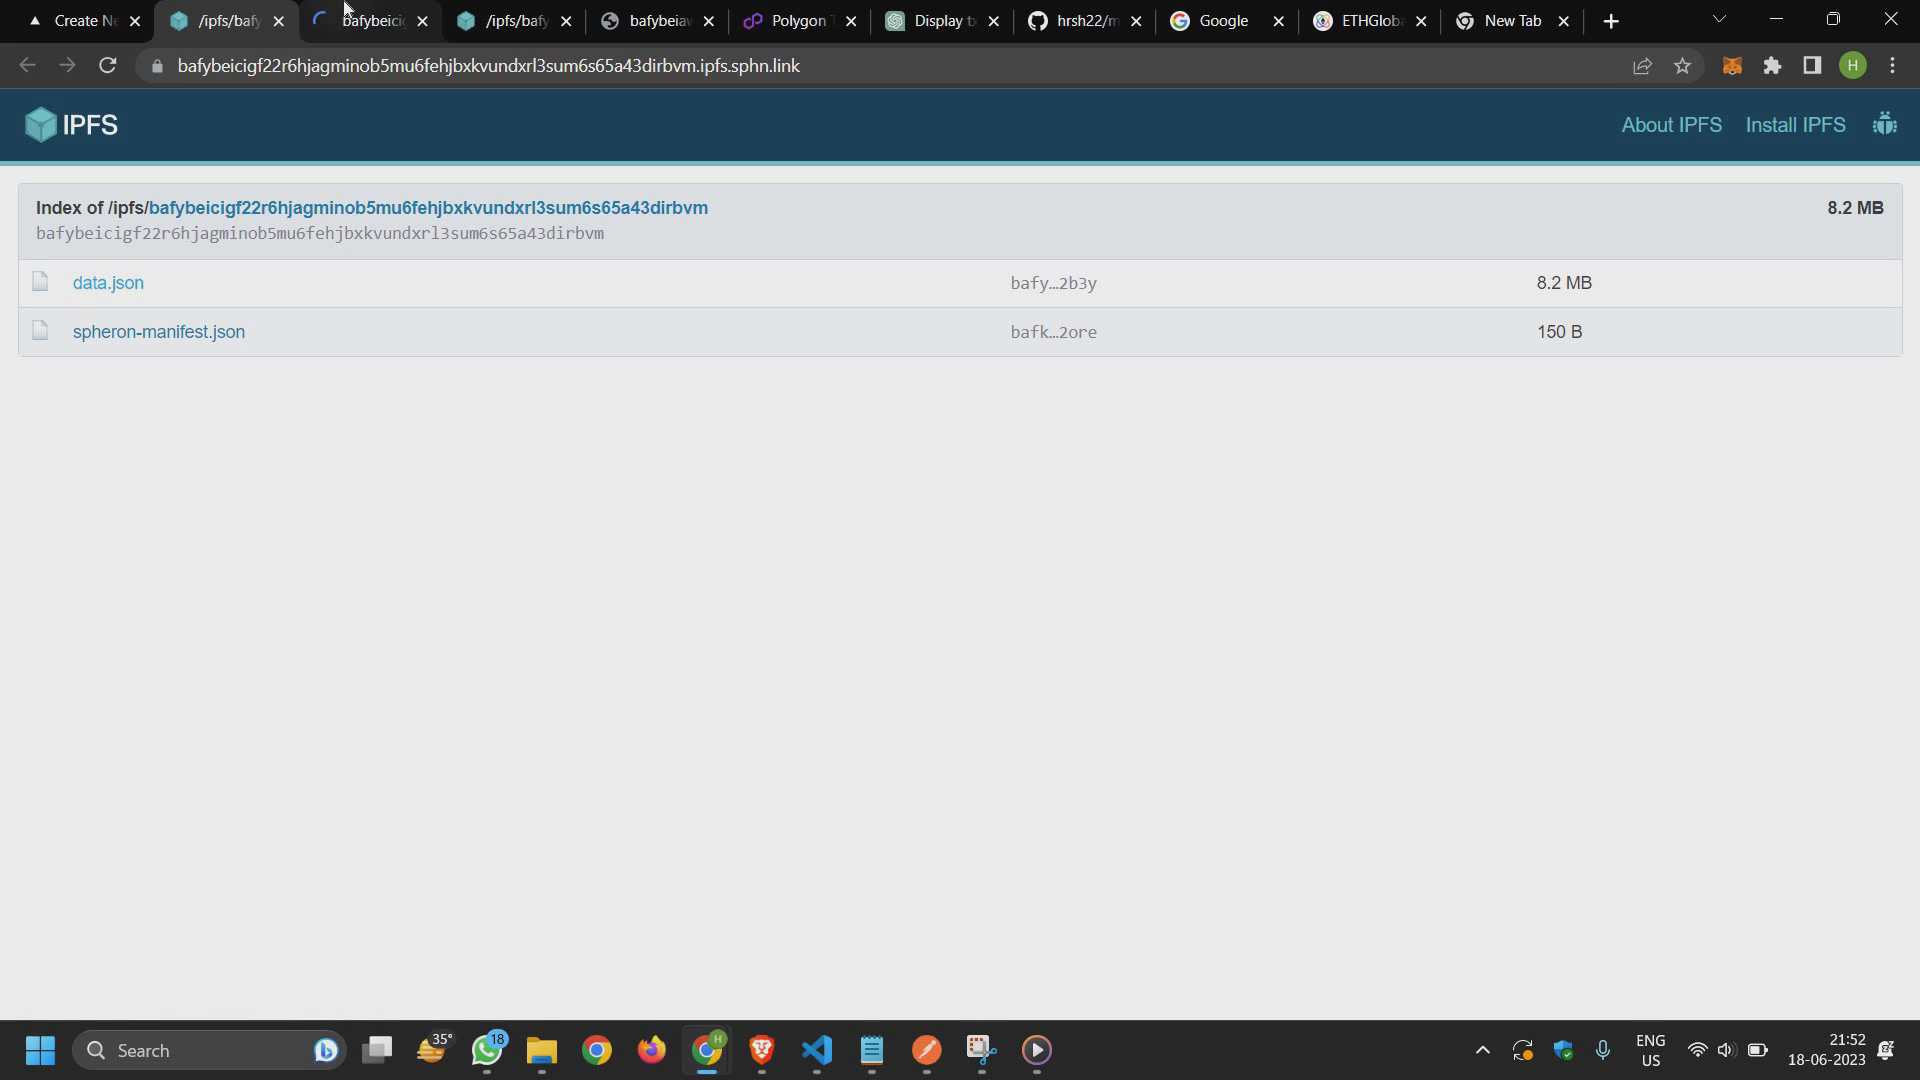This screenshot has height=1080, width=1920.
Task: Open Visual Studio Code from taskbar
Action: [817, 1050]
